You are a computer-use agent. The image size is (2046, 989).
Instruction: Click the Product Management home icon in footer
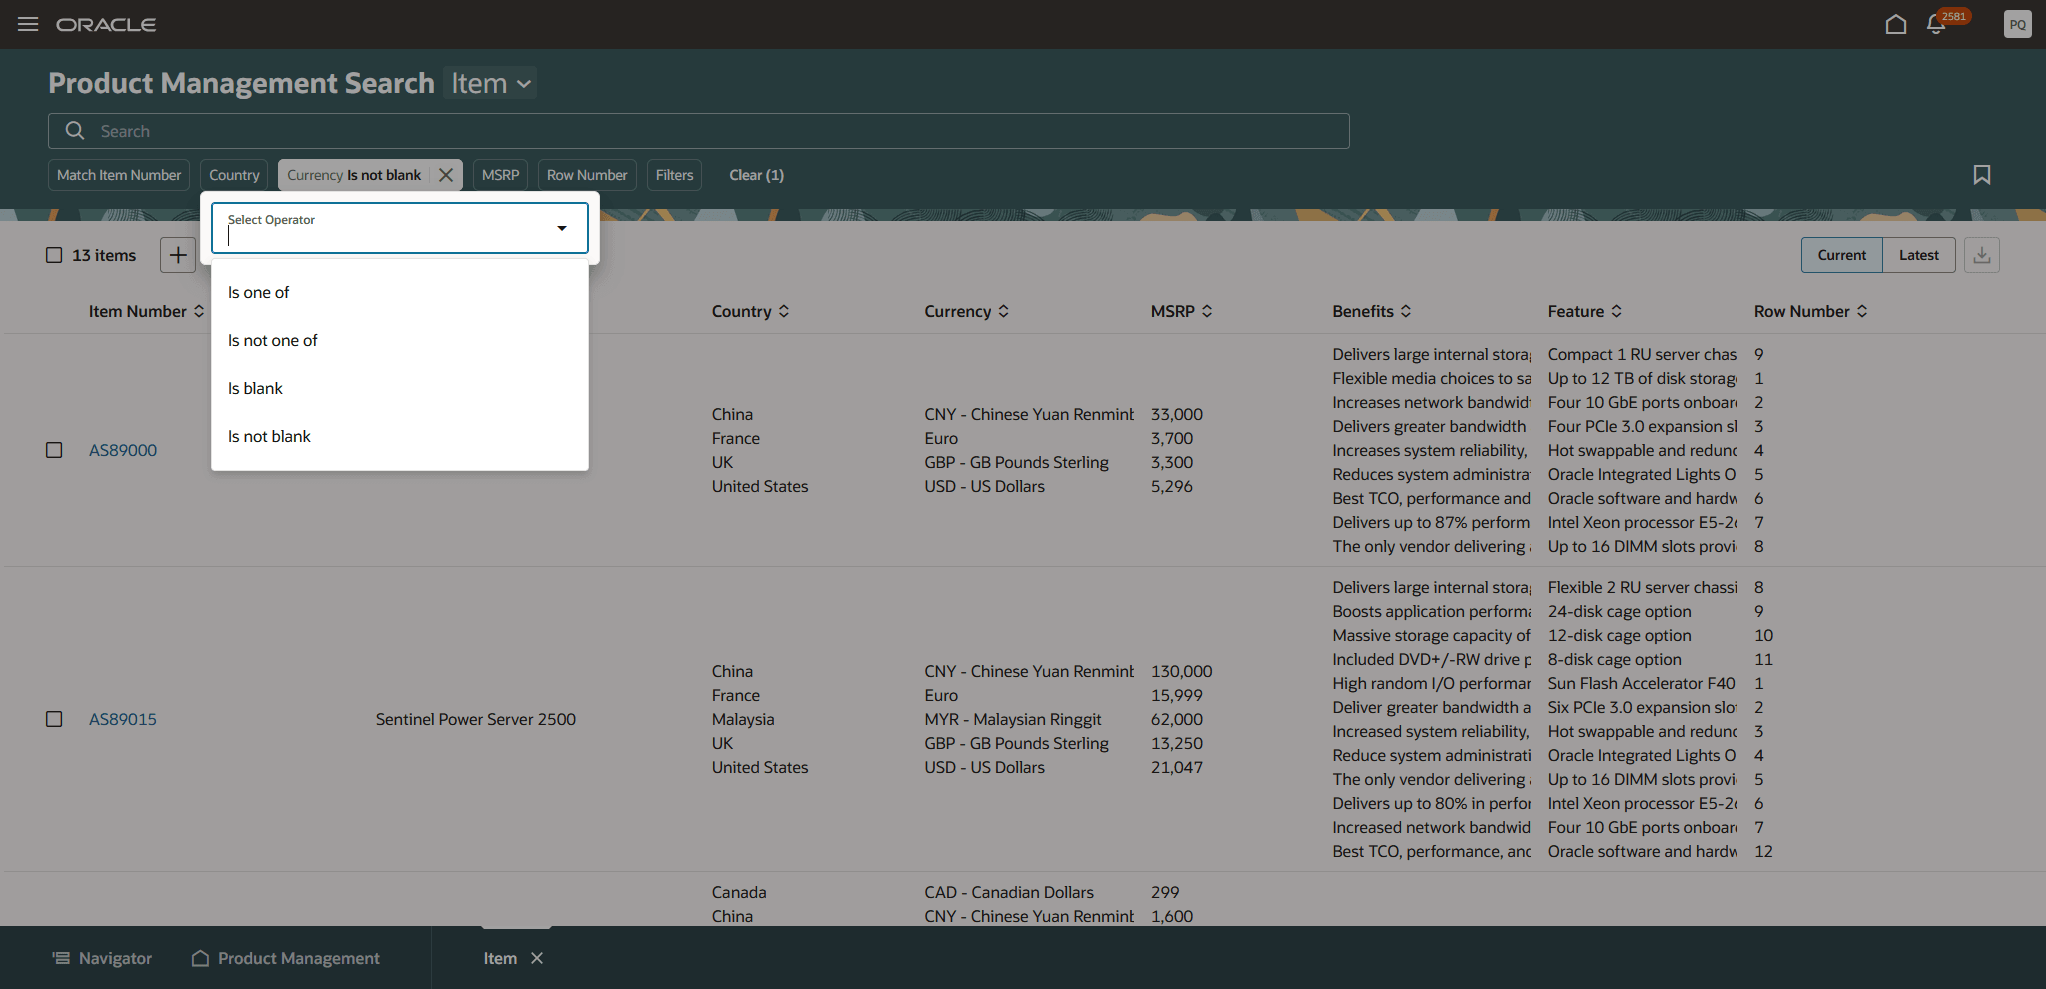pos(200,958)
